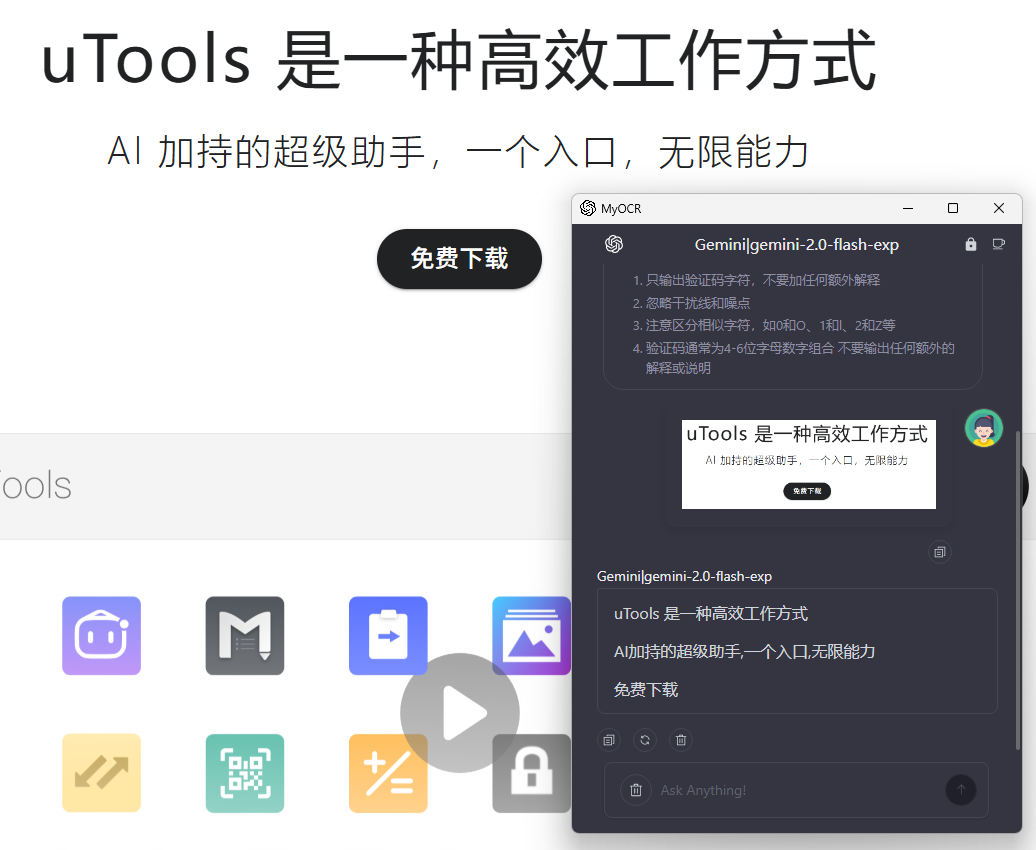Open the Markdown editor plugin icon
Image resolution: width=1036 pixels, height=850 pixels.
(244, 636)
